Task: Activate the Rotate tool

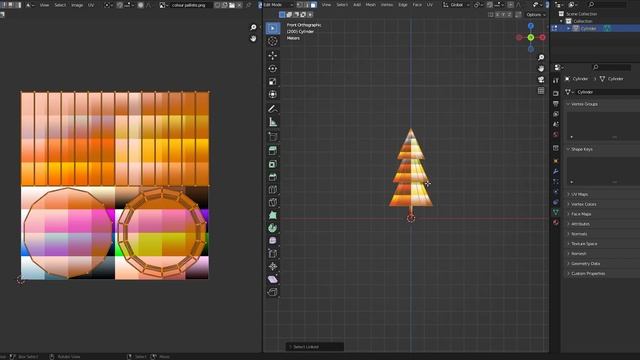Action: (x=273, y=69)
